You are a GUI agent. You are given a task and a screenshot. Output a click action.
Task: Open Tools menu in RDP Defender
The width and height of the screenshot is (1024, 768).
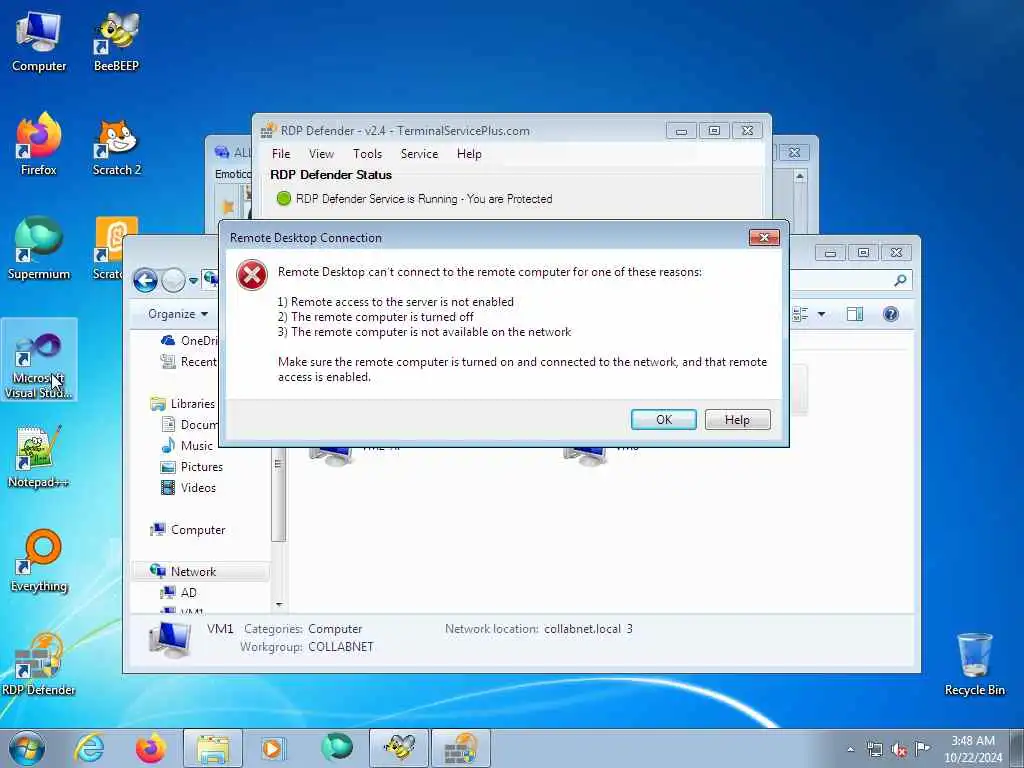(x=367, y=153)
